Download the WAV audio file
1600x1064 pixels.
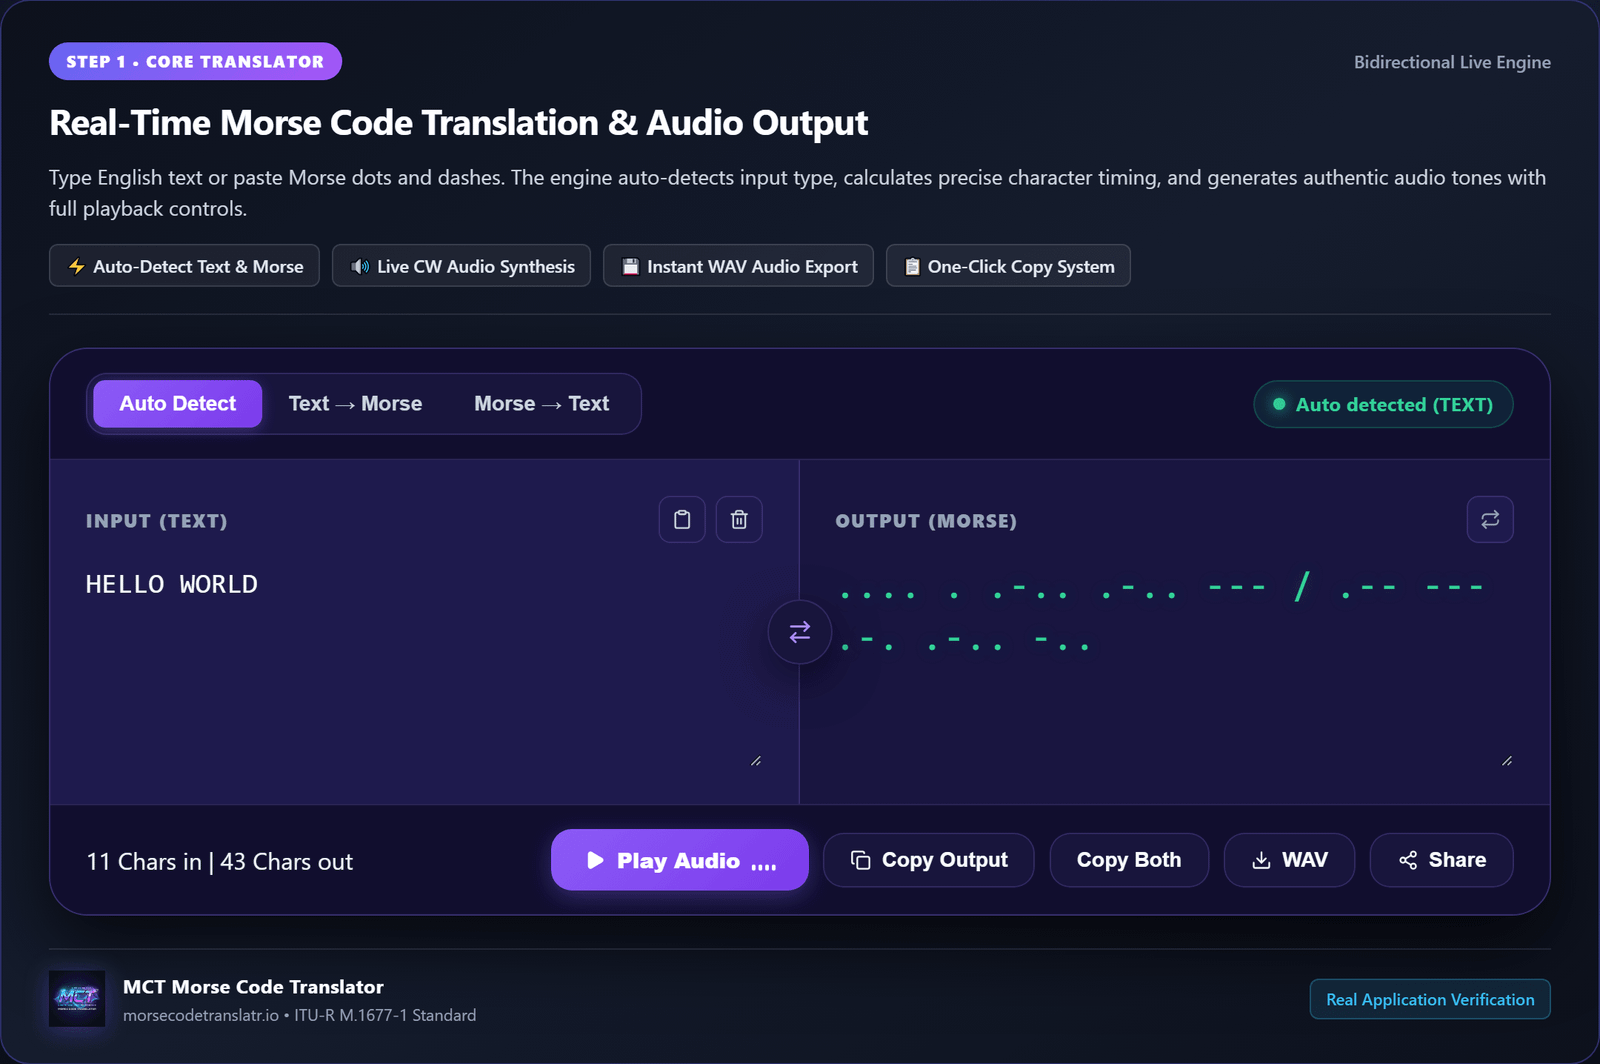pos(1290,860)
